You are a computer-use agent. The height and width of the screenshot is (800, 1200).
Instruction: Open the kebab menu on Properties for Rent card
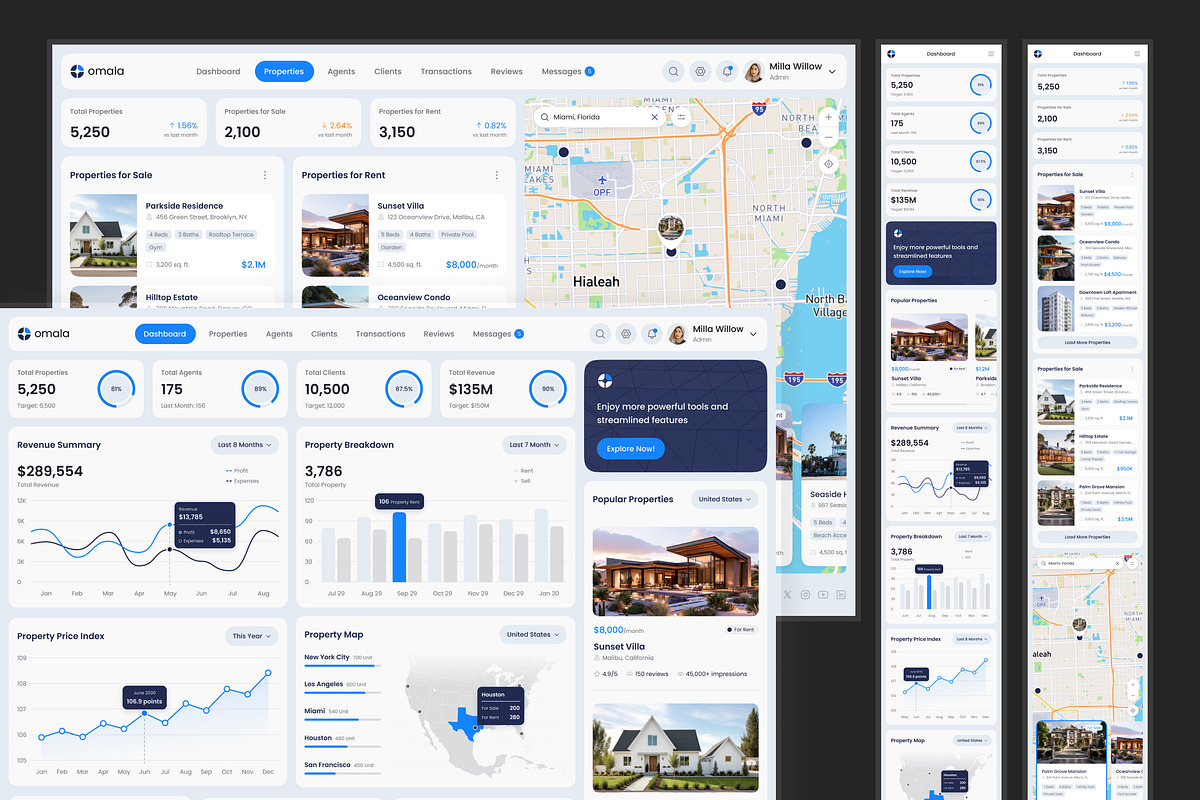497,175
